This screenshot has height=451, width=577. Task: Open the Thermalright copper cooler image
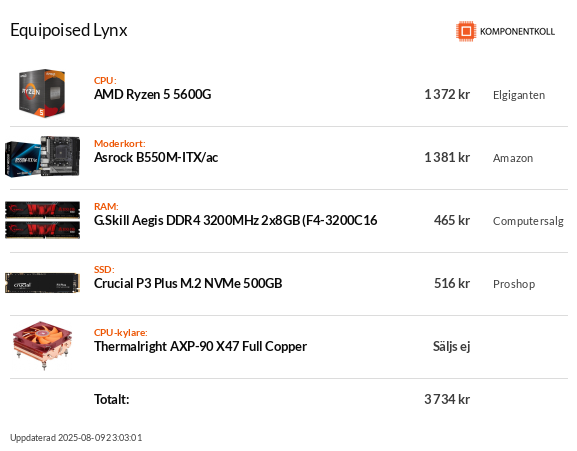pyautogui.click(x=42, y=345)
